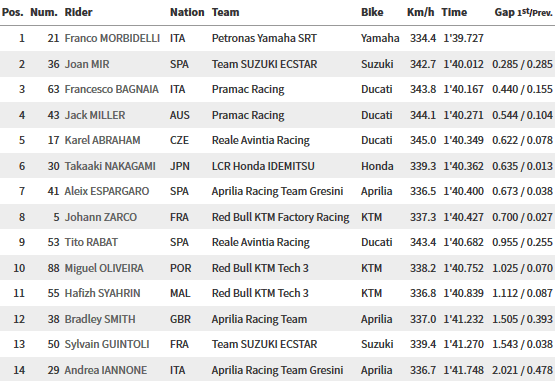Open Karel ABRAHAM rider entry
The width and height of the screenshot is (555, 381).
click(x=102, y=140)
